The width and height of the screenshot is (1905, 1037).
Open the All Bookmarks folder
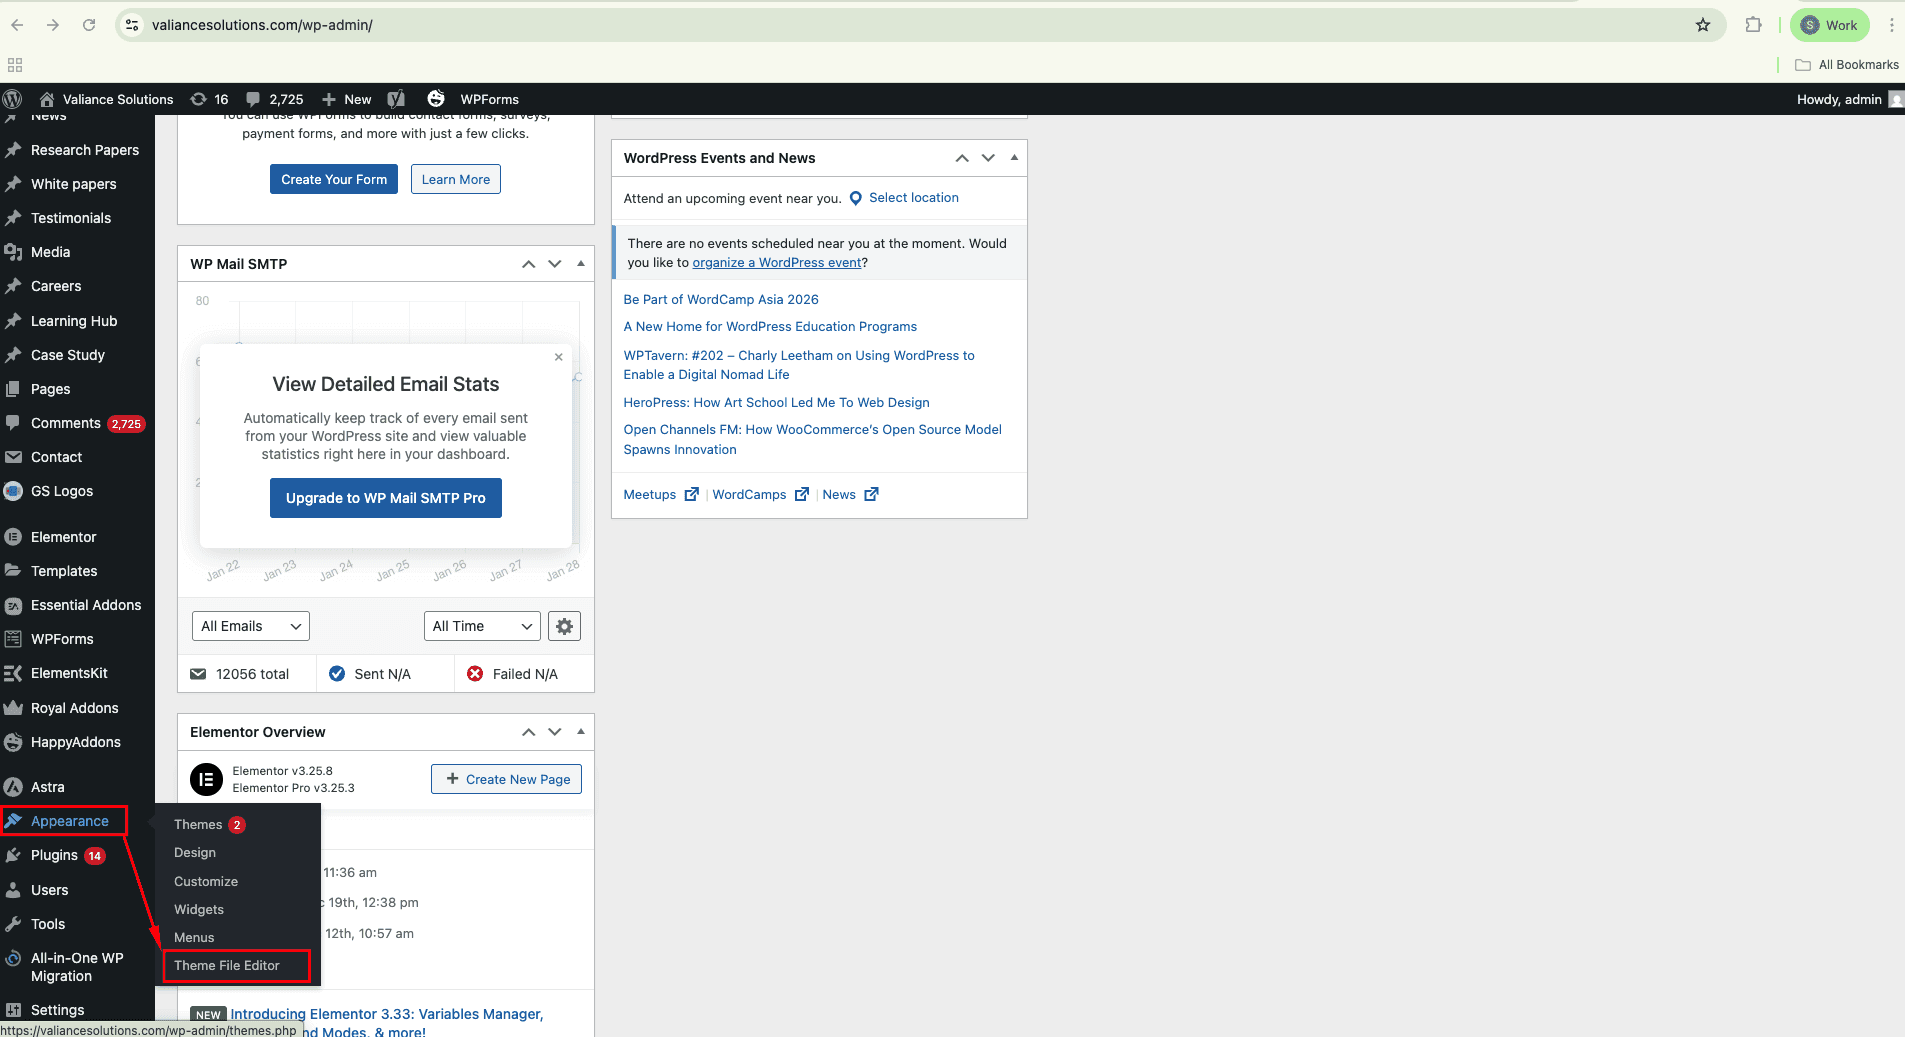coord(1846,65)
